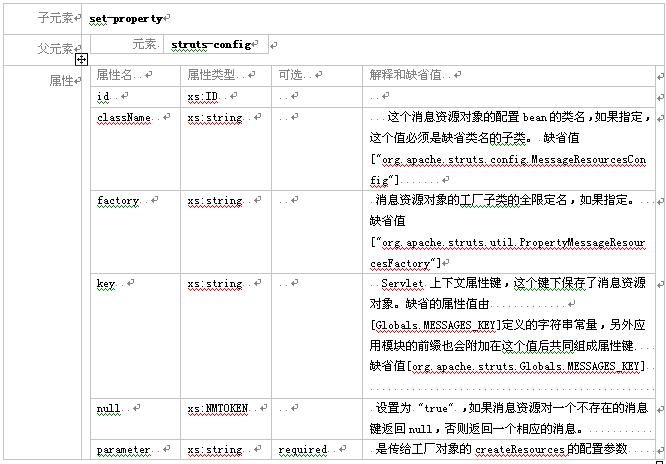Select the '父元素' row label
This screenshot has width=666, height=464.
coord(55,49)
